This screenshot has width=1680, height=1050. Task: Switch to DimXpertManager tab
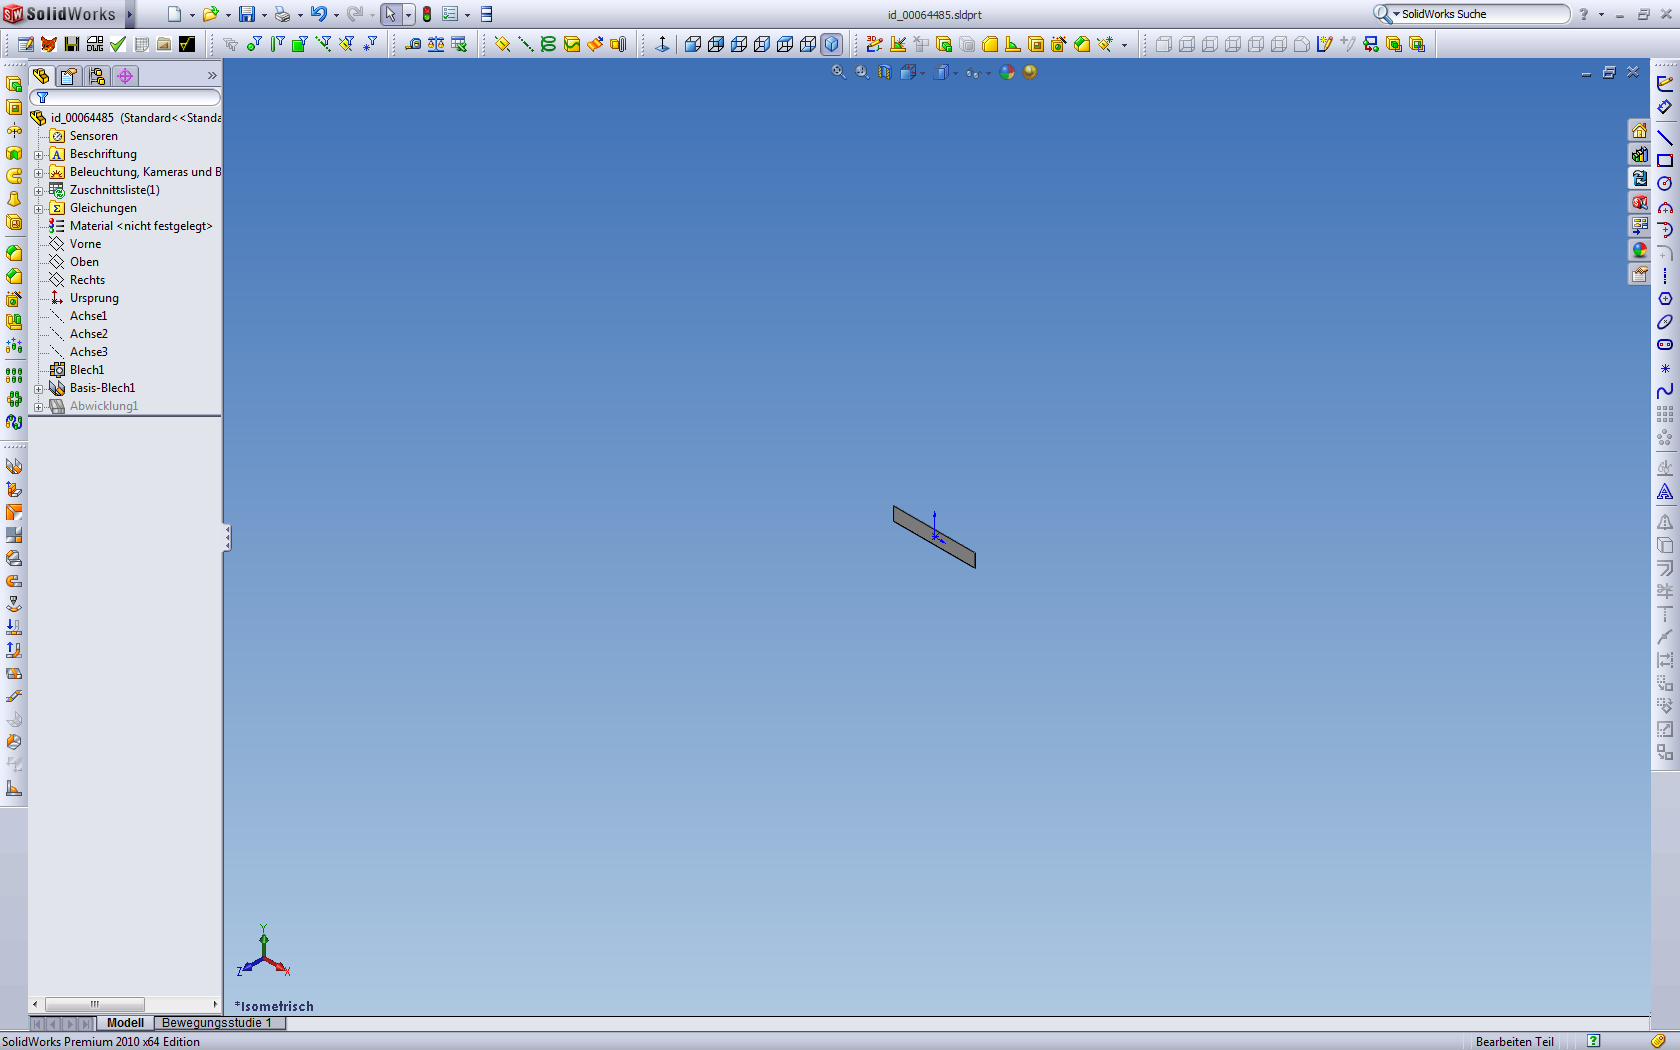tap(125, 76)
